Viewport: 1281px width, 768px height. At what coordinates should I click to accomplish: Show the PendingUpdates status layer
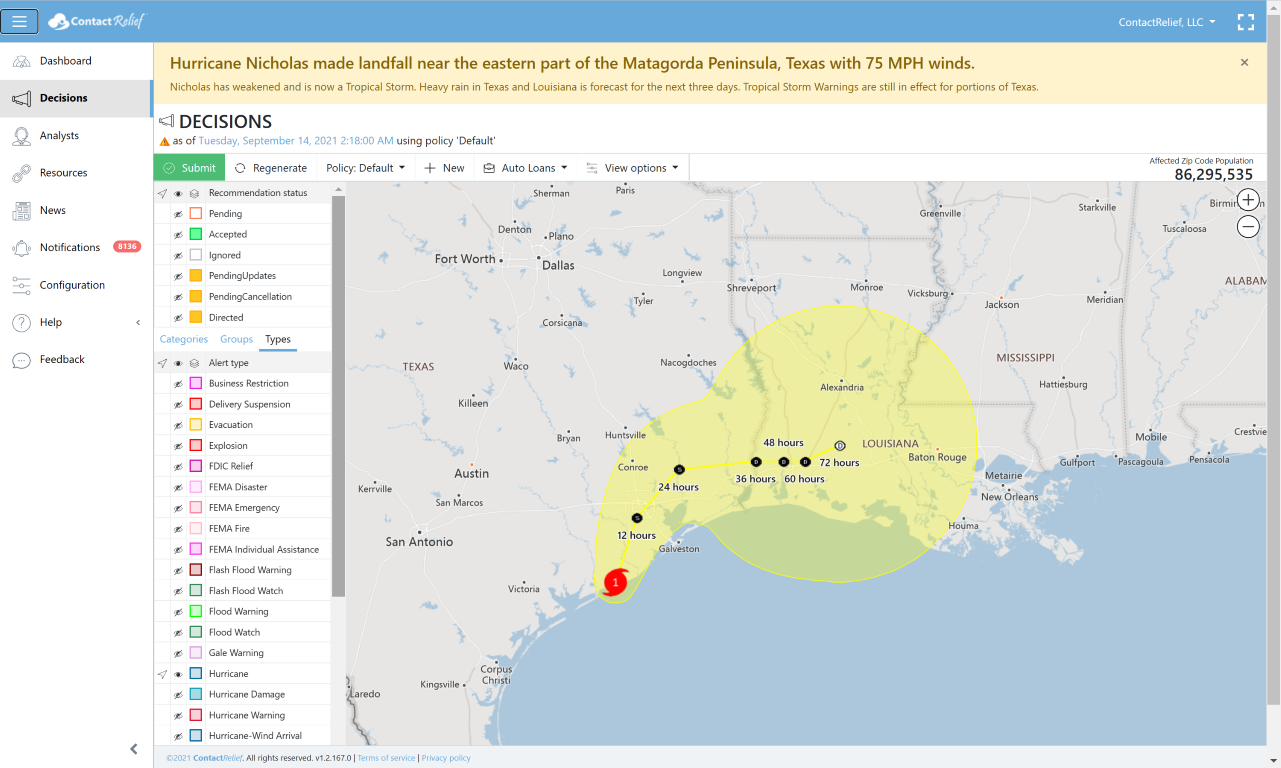(x=178, y=276)
